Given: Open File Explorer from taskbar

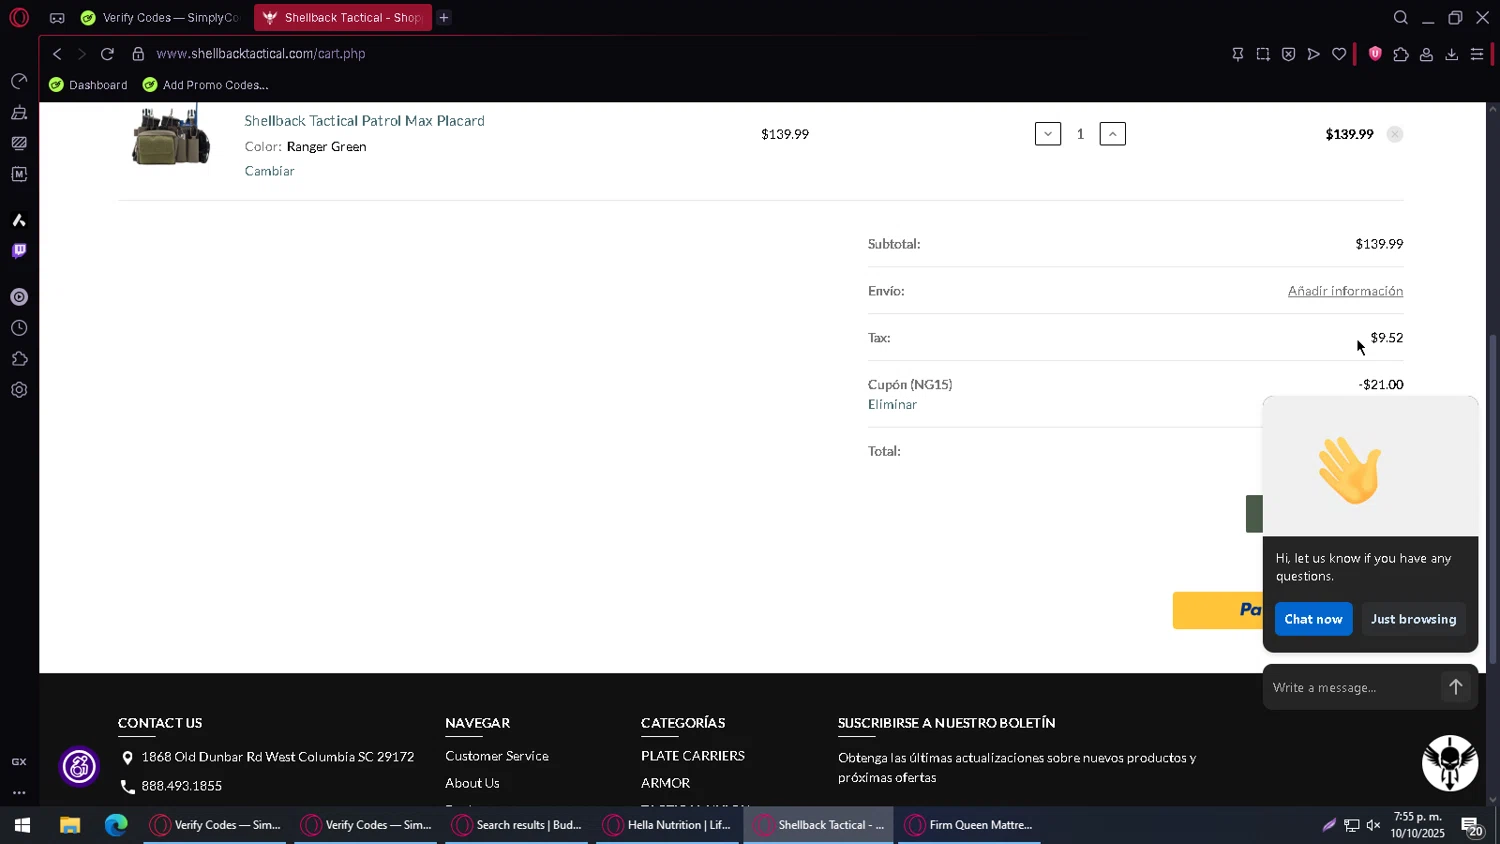Looking at the screenshot, I should tap(69, 825).
